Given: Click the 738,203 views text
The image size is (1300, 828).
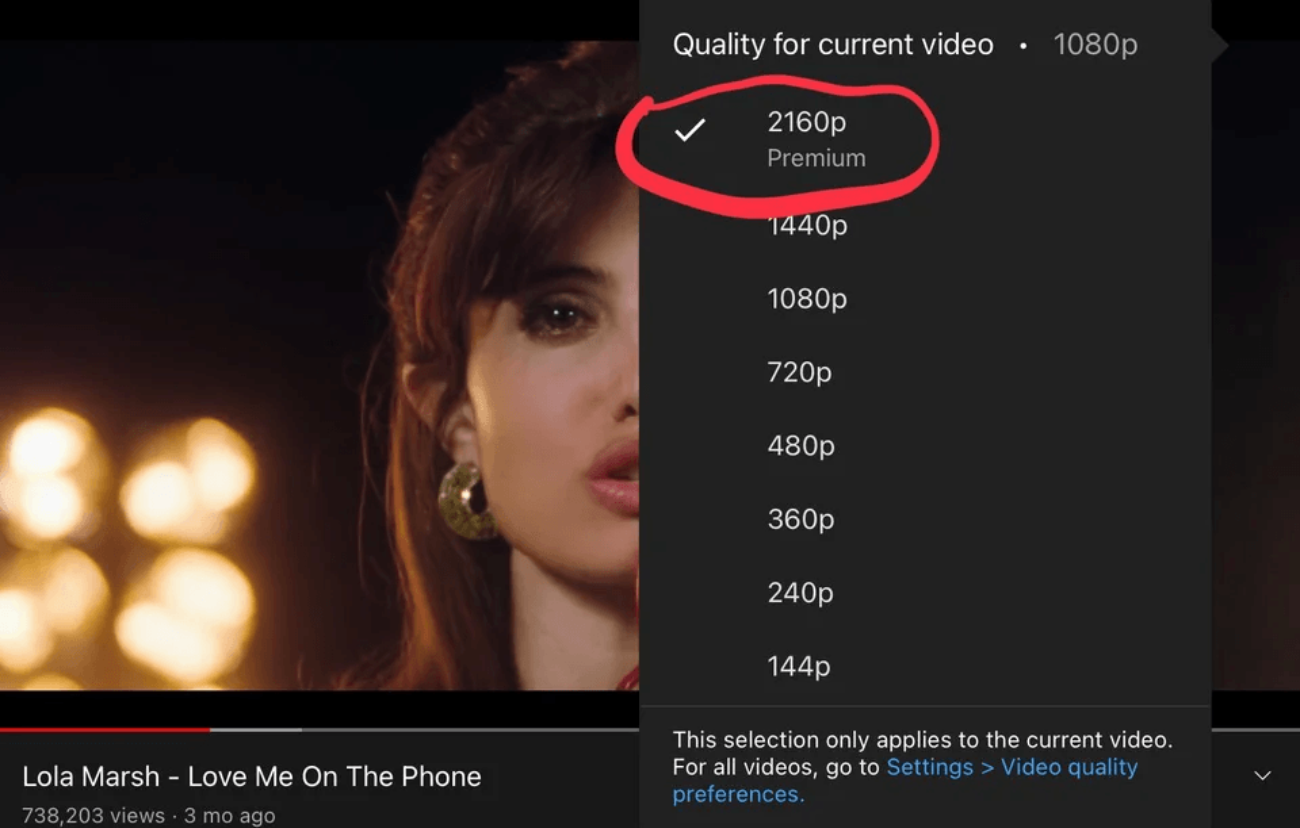Looking at the screenshot, I should (x=90, y=815).
